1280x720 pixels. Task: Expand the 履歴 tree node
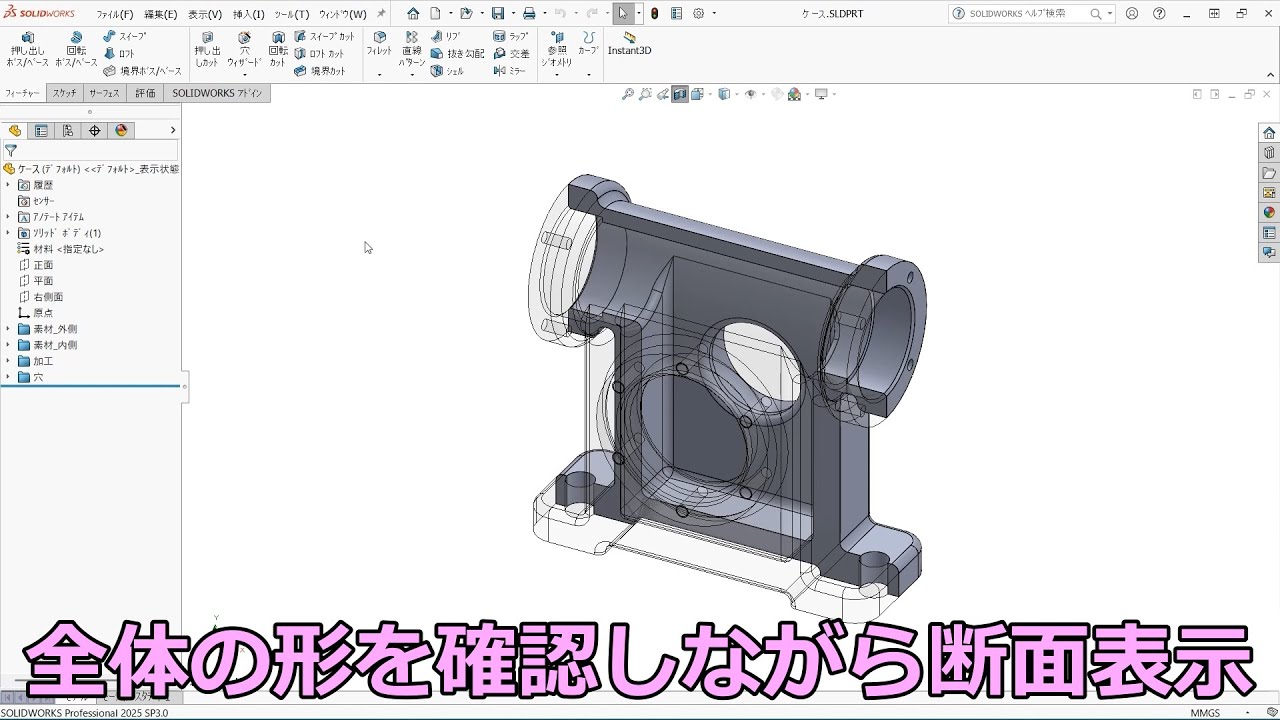pyautogui.click(x=8, y=185)
